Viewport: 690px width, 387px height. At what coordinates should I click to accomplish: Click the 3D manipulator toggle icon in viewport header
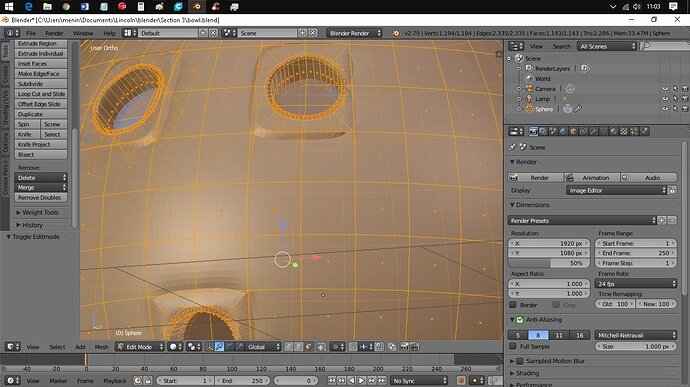pos(209,347)
